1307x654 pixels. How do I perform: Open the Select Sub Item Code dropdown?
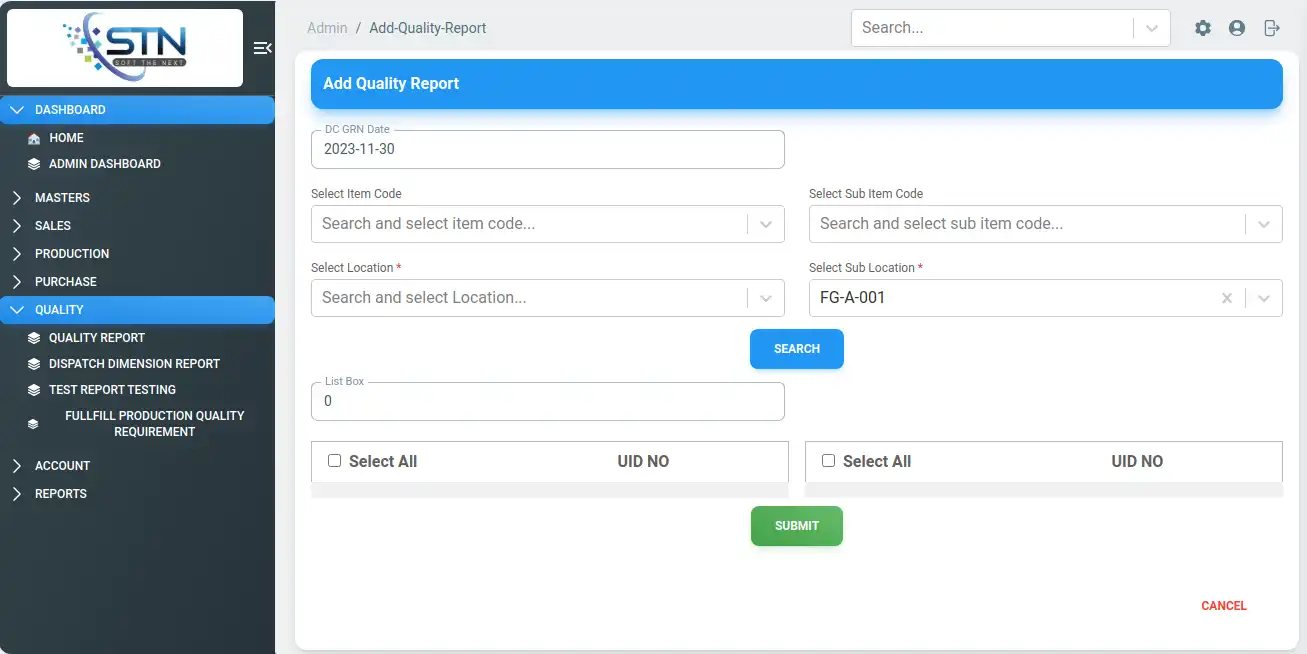tap(1264, 224)
